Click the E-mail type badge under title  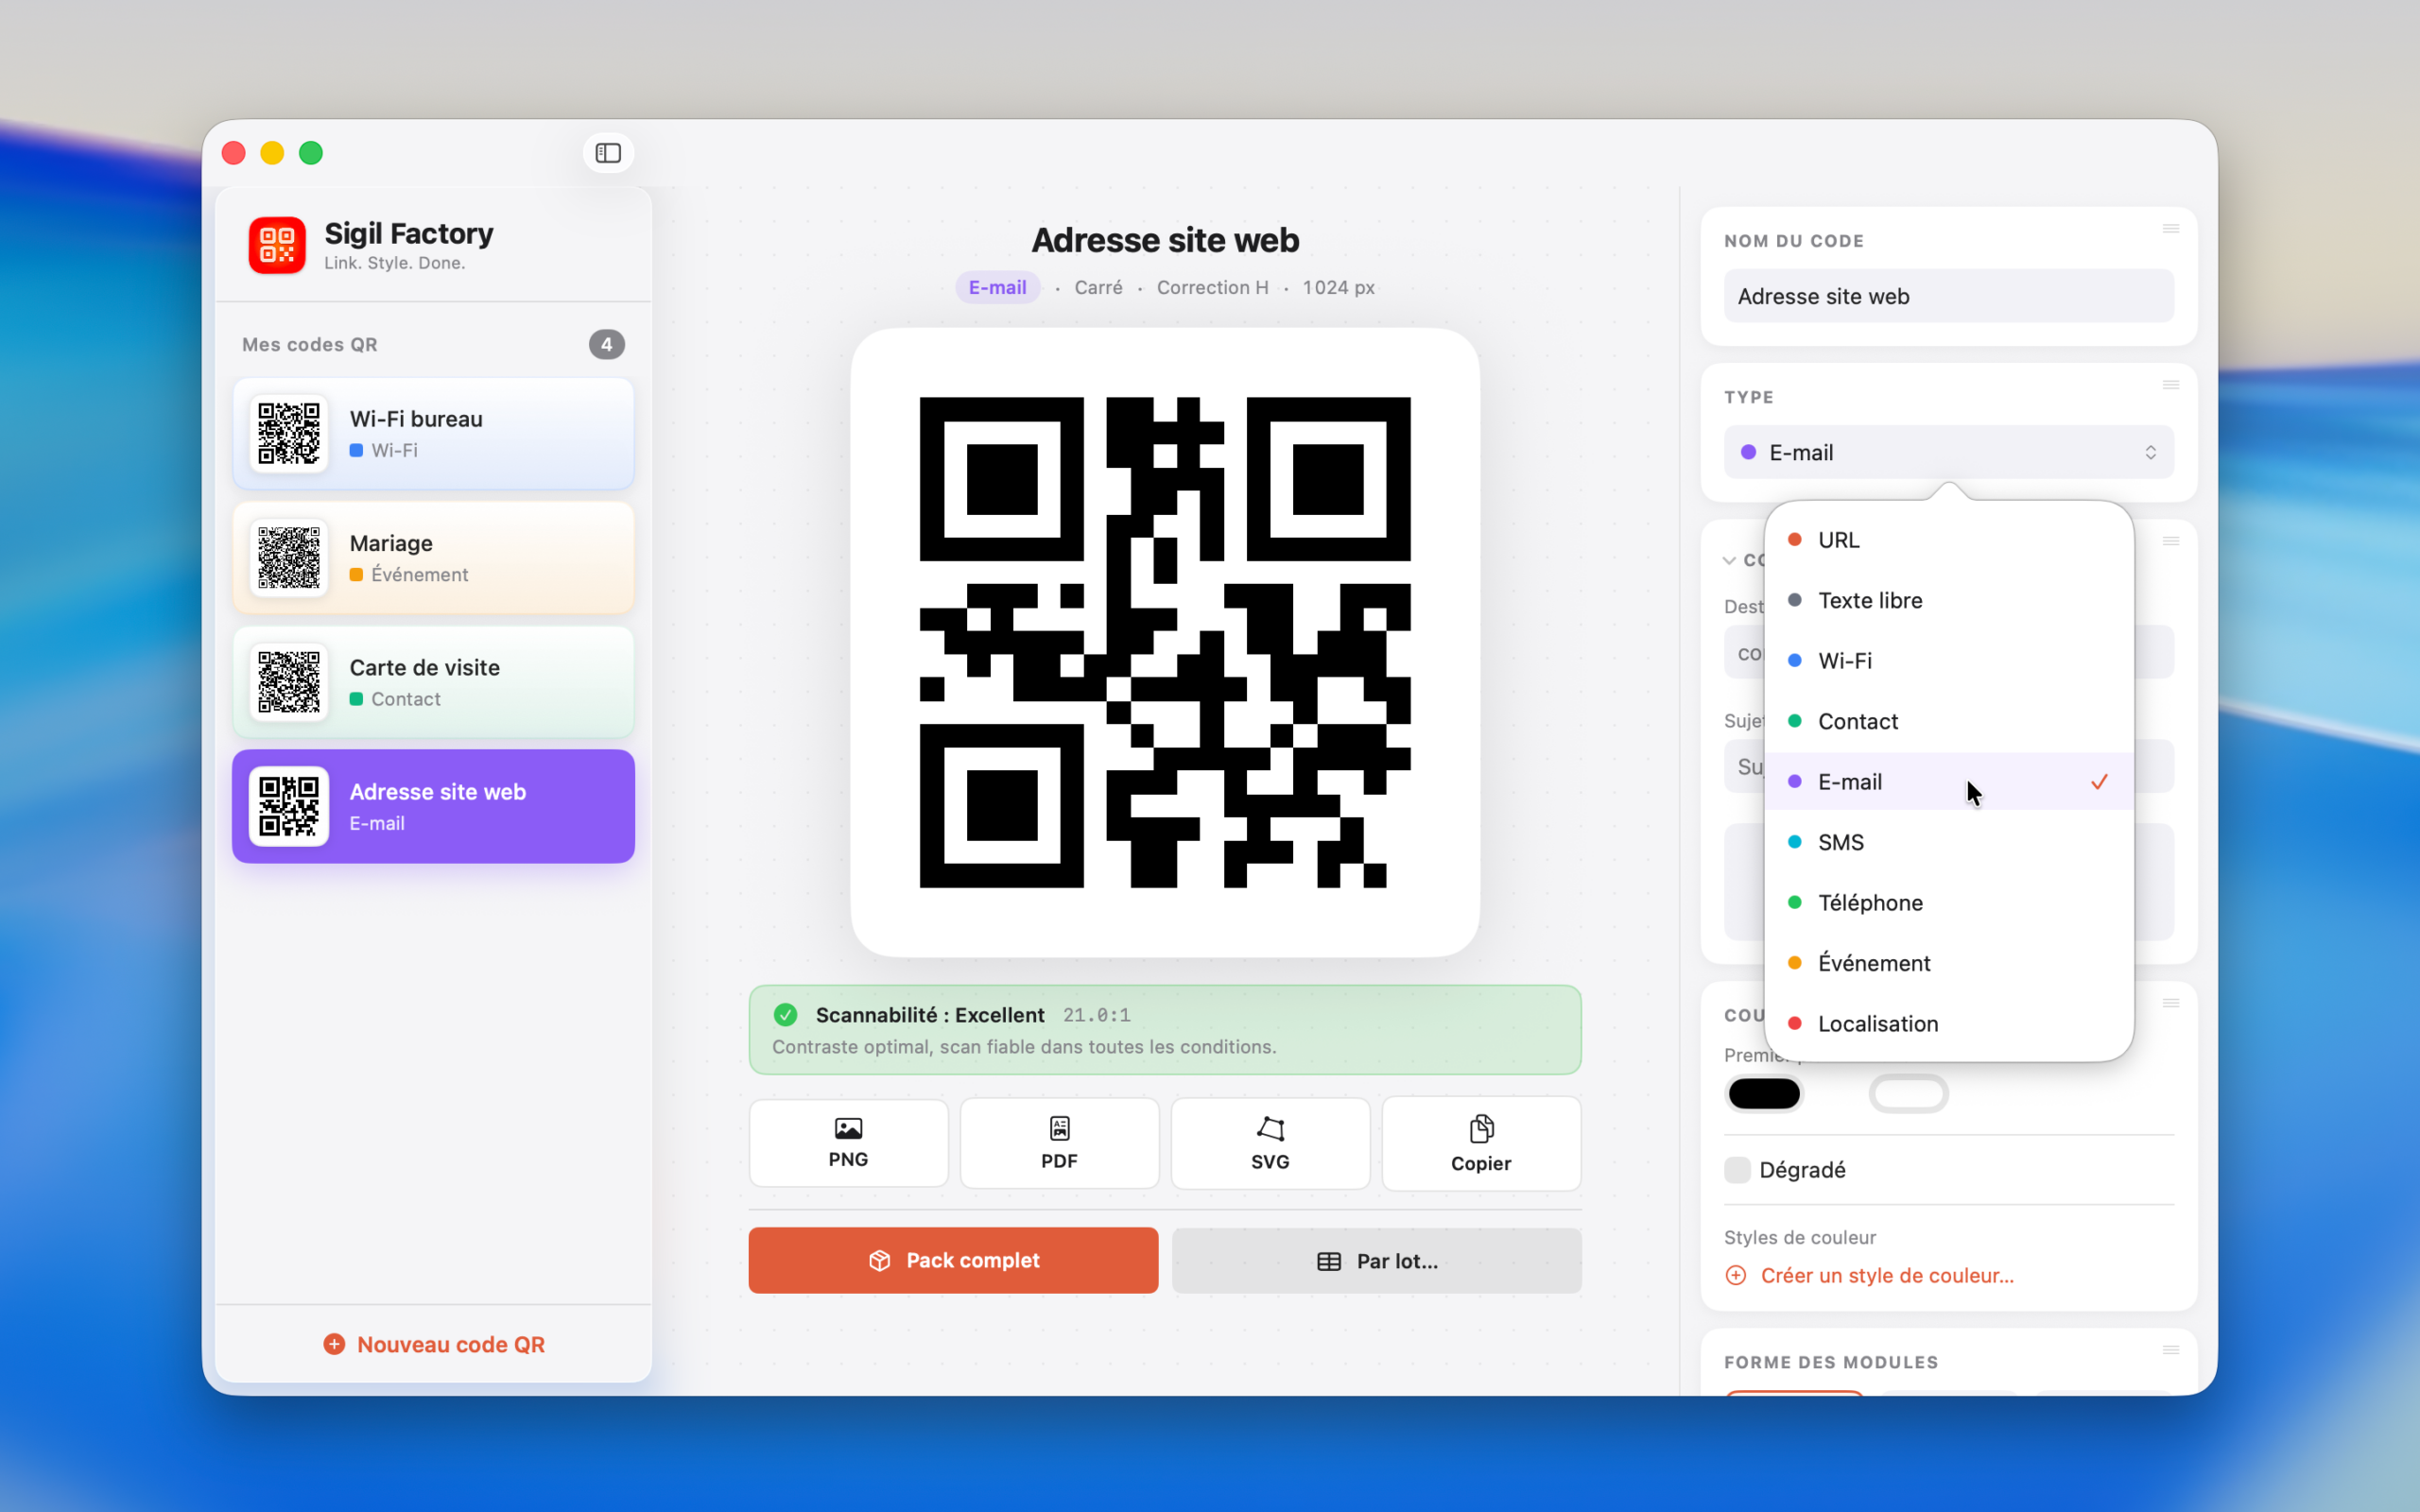(x=997, y=287)
